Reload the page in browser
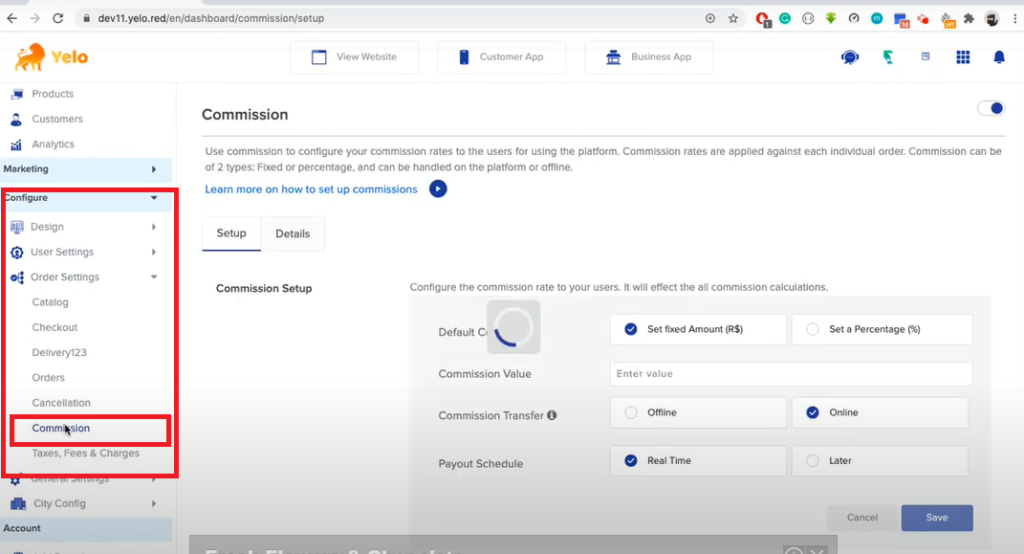 click(57, 18)
